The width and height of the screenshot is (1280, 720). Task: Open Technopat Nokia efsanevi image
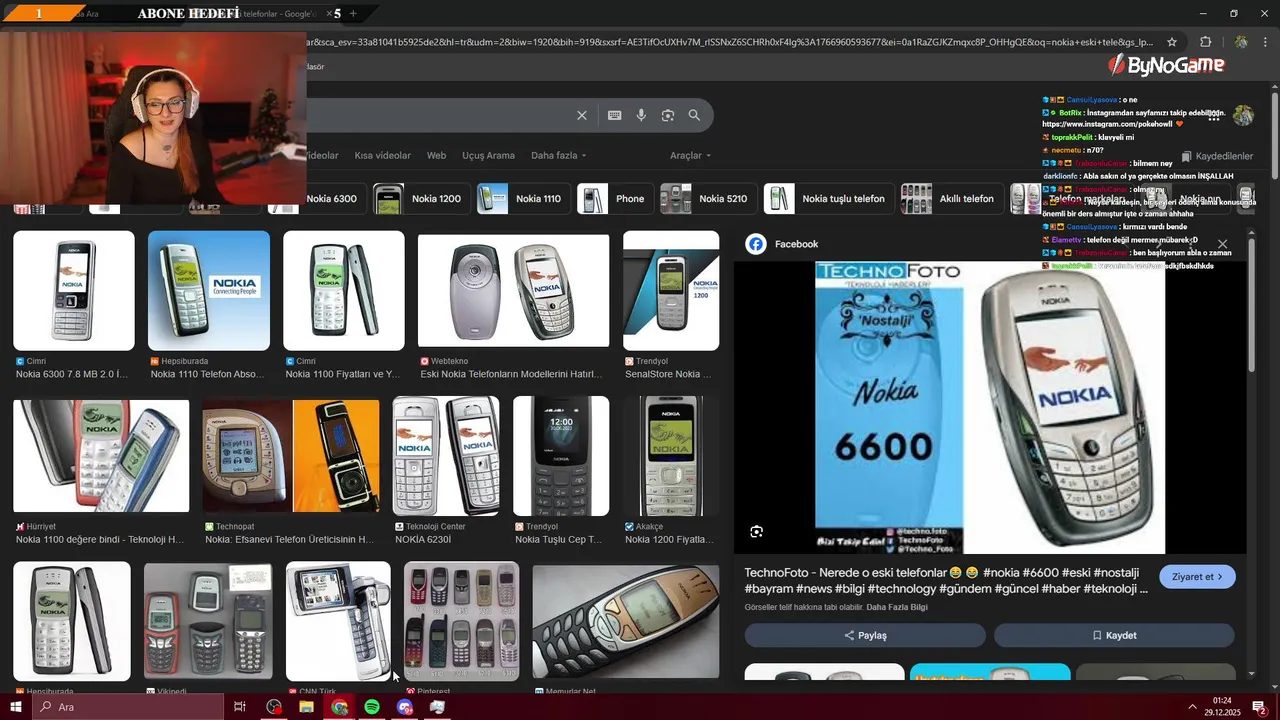(x=291, y=456)
